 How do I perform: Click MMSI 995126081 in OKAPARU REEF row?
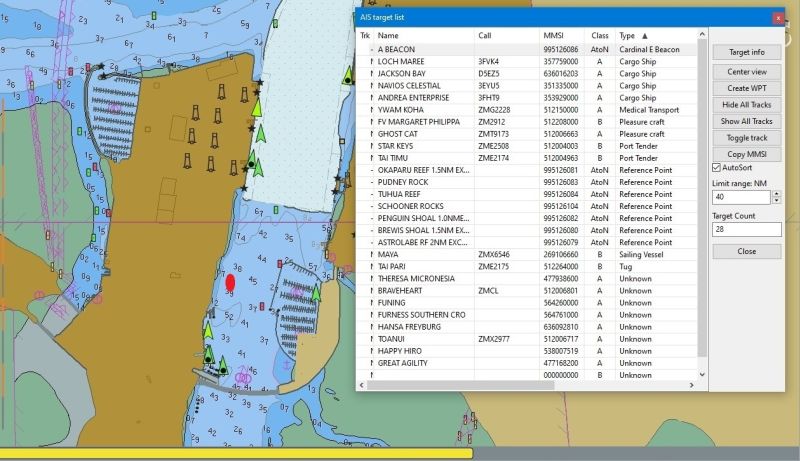click(x=561, y=170)
